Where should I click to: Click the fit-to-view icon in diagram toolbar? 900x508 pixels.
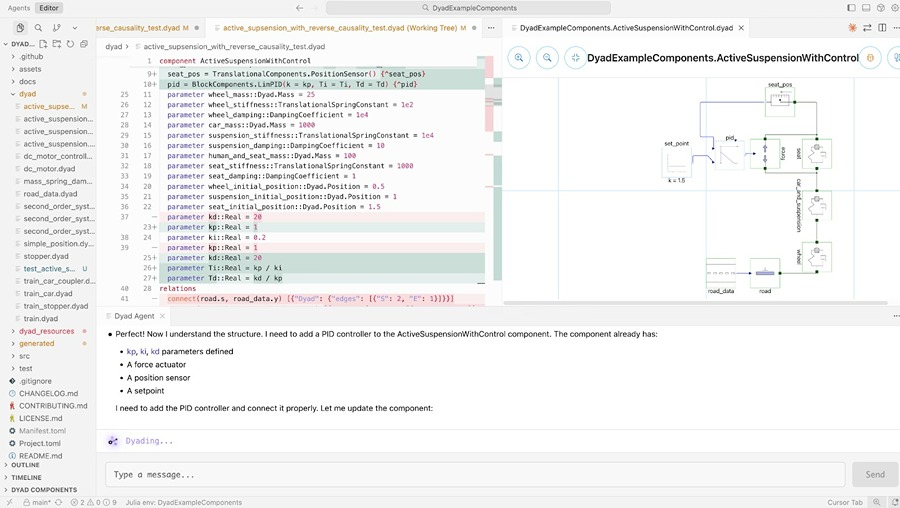point(575,58)
